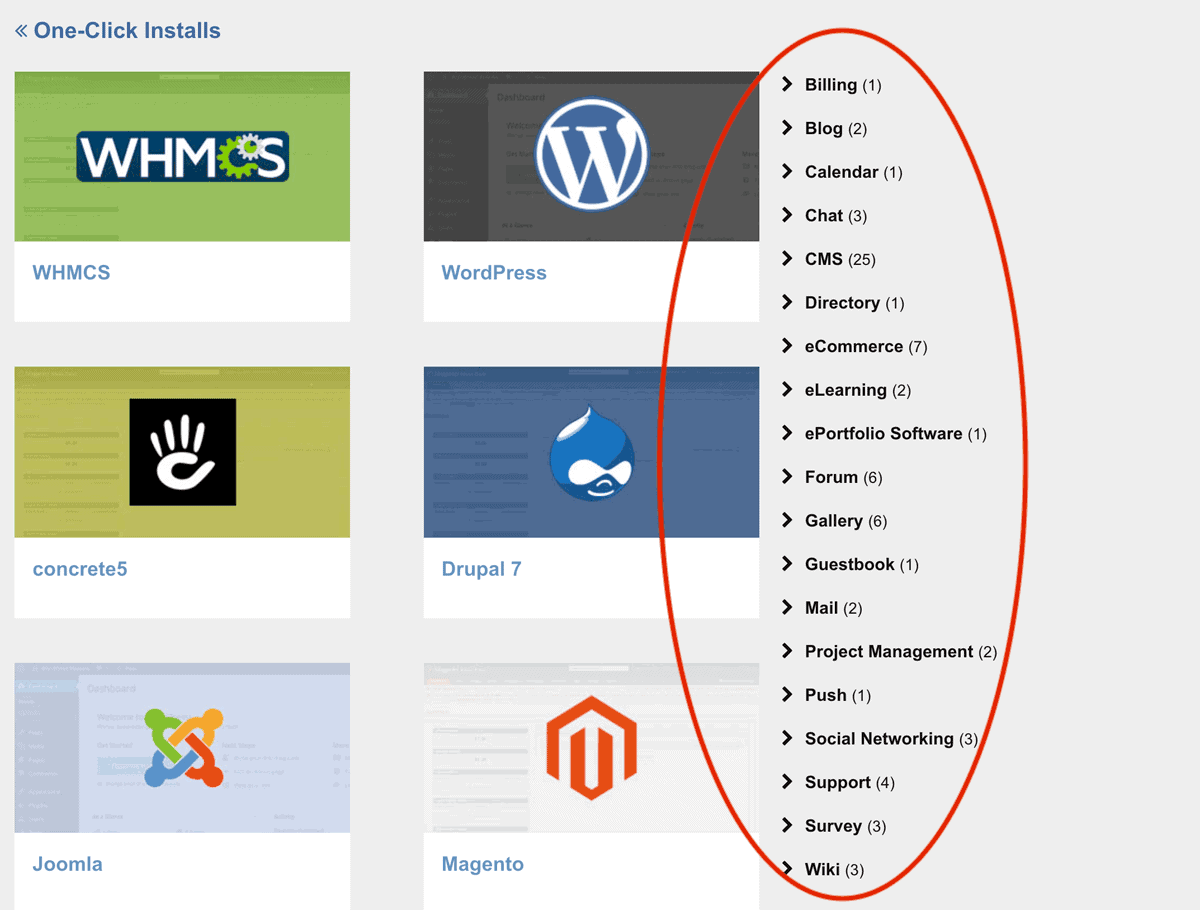Pick the Social Networking (3) label

tap(892, 739)
